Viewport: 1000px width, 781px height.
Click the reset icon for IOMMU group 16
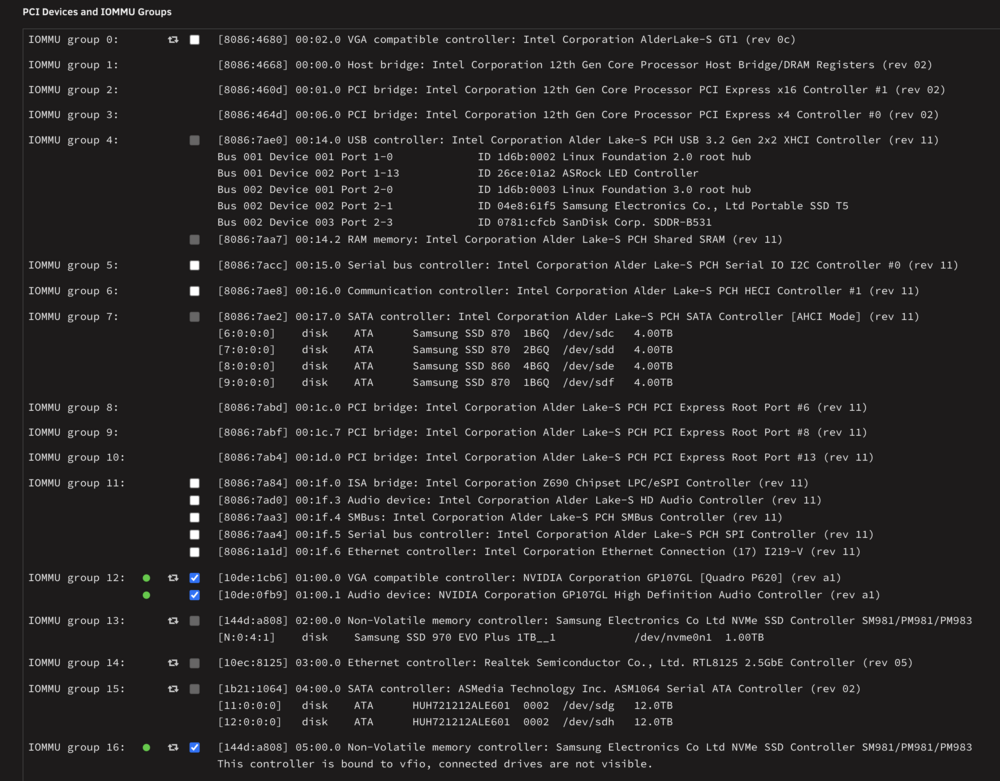(x=173, y=747)
